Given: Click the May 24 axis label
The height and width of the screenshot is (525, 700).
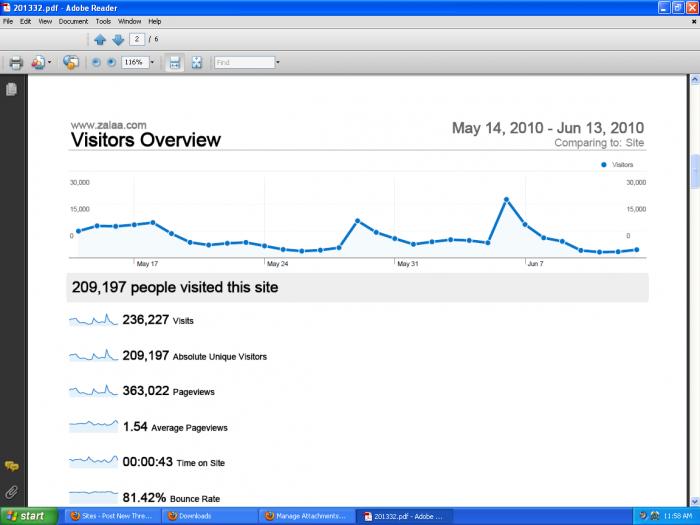Looking at the screenshot, I should coord(277,264).
